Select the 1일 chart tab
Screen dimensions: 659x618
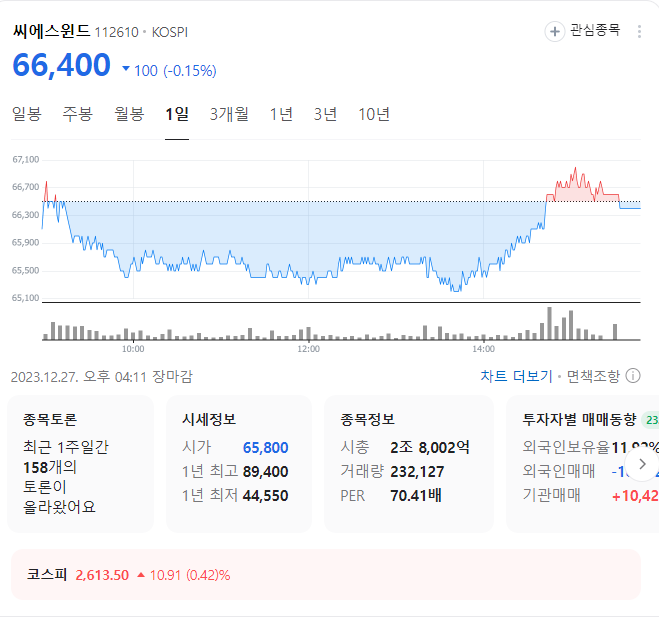pyautogui.click(x=177, y=114)
